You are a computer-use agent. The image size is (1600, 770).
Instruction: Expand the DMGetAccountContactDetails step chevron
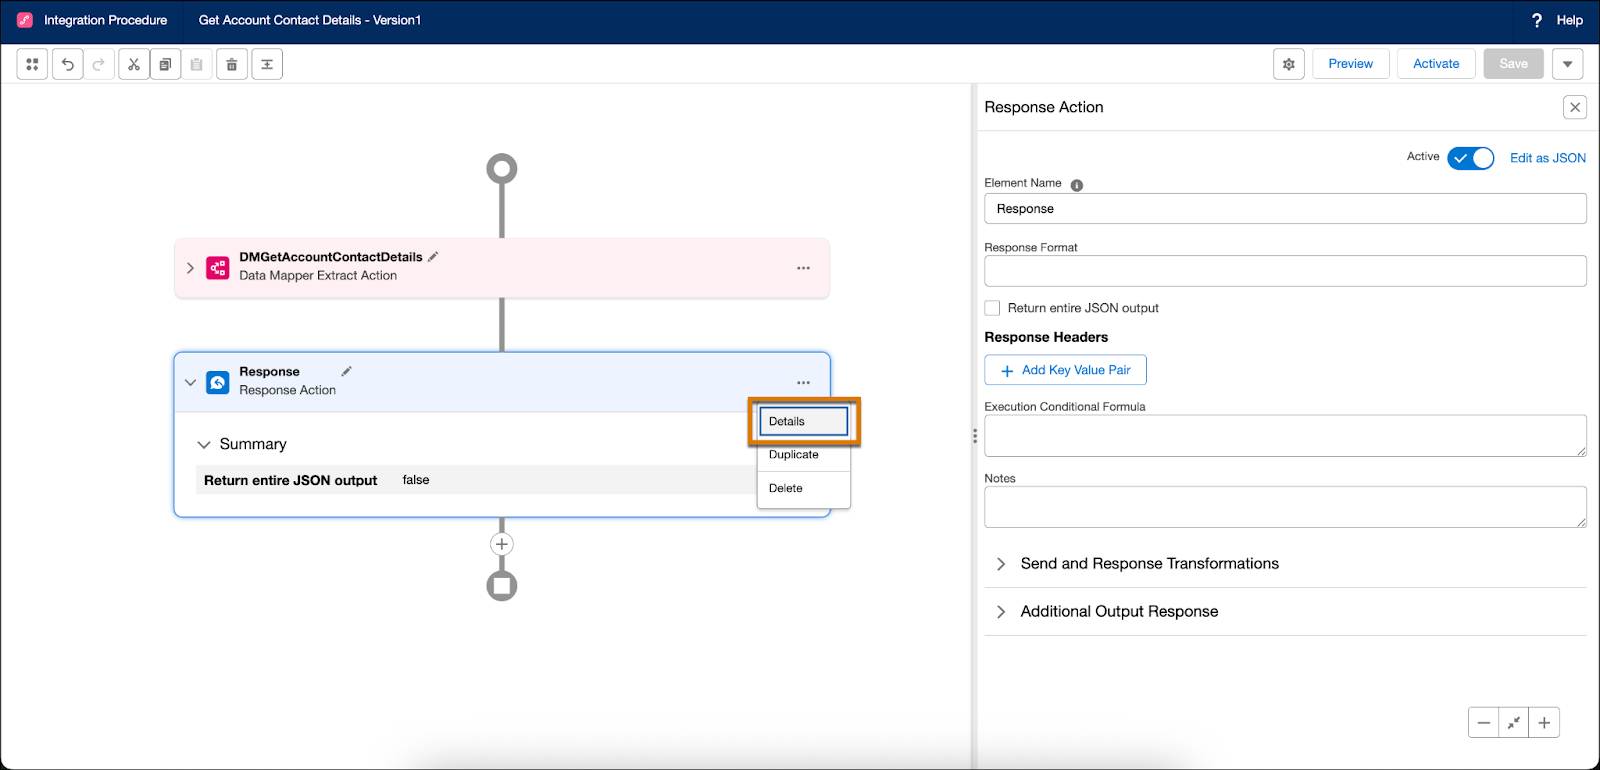(190, 268)
